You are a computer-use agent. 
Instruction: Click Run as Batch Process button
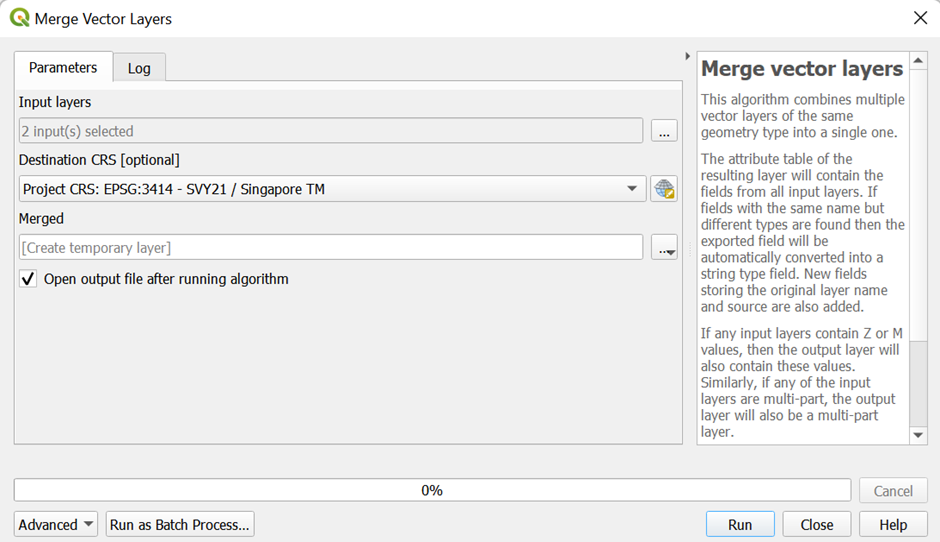180,525
